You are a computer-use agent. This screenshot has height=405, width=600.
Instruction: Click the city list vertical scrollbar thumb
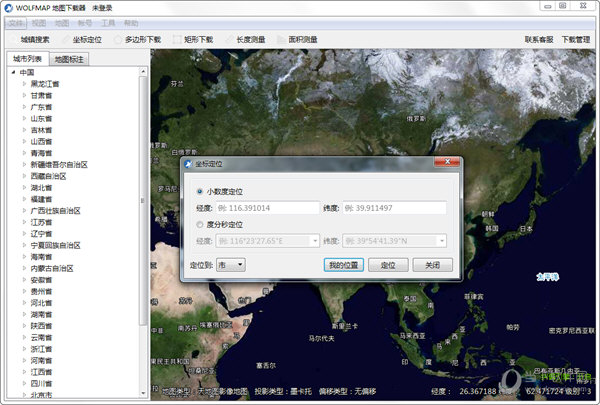(x=143, y=200)
